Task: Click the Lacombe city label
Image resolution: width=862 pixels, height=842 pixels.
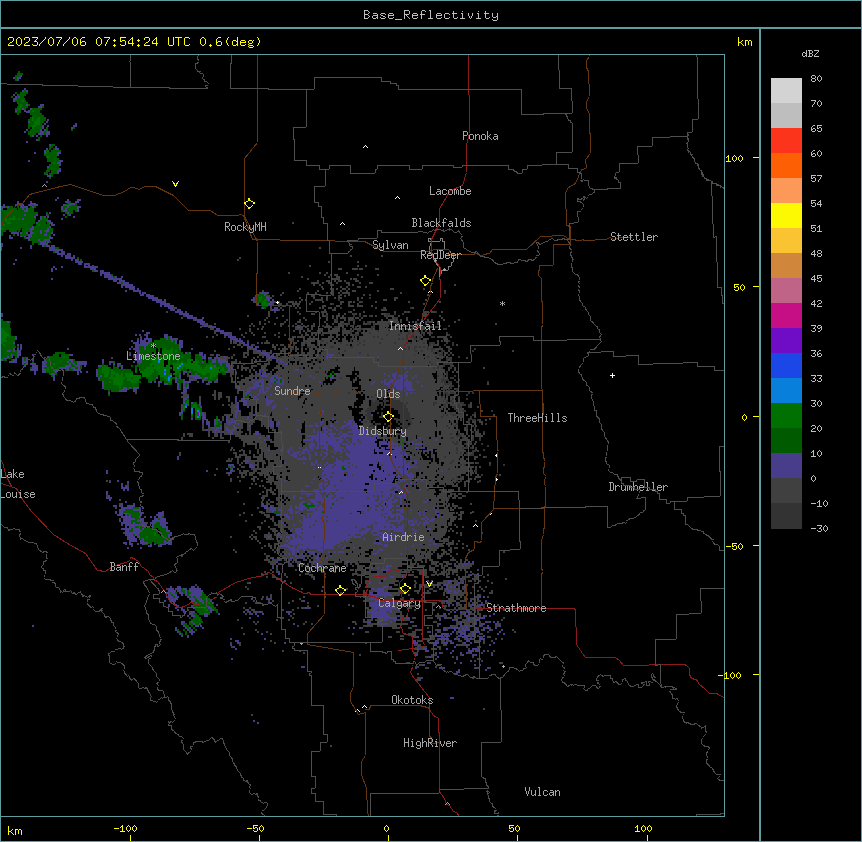Action: click(x=450, y=191)
